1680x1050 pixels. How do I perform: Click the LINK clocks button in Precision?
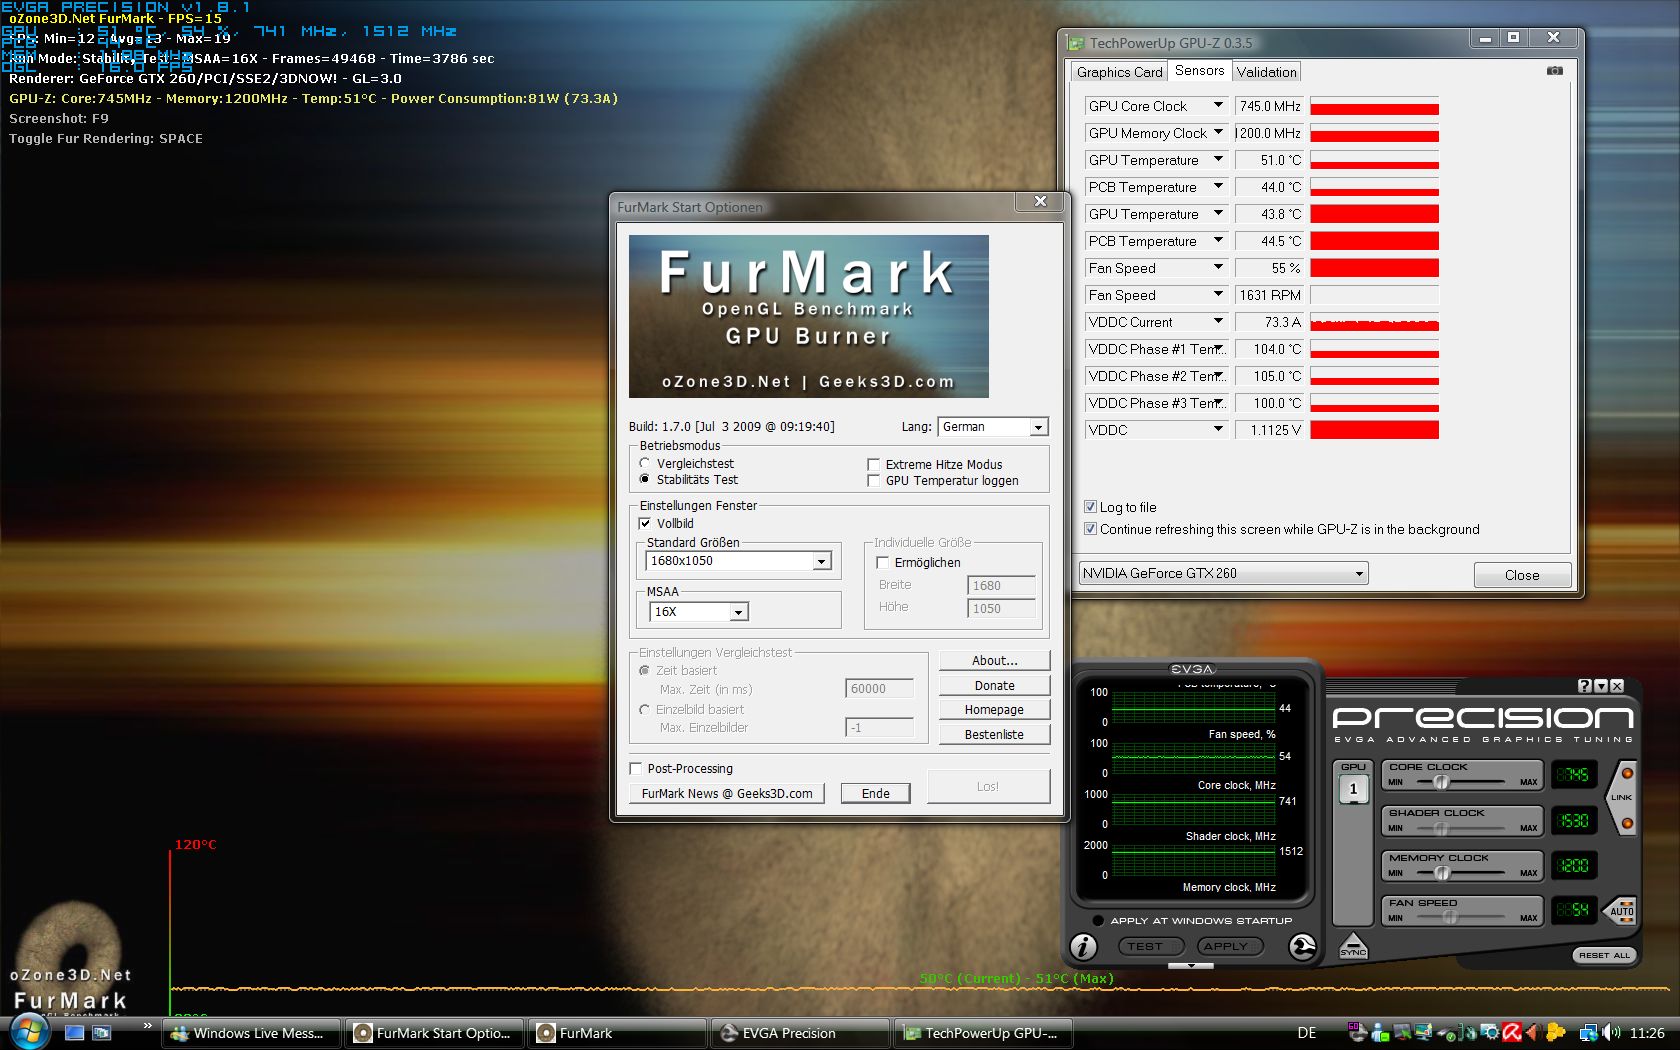pos(1621,797)
